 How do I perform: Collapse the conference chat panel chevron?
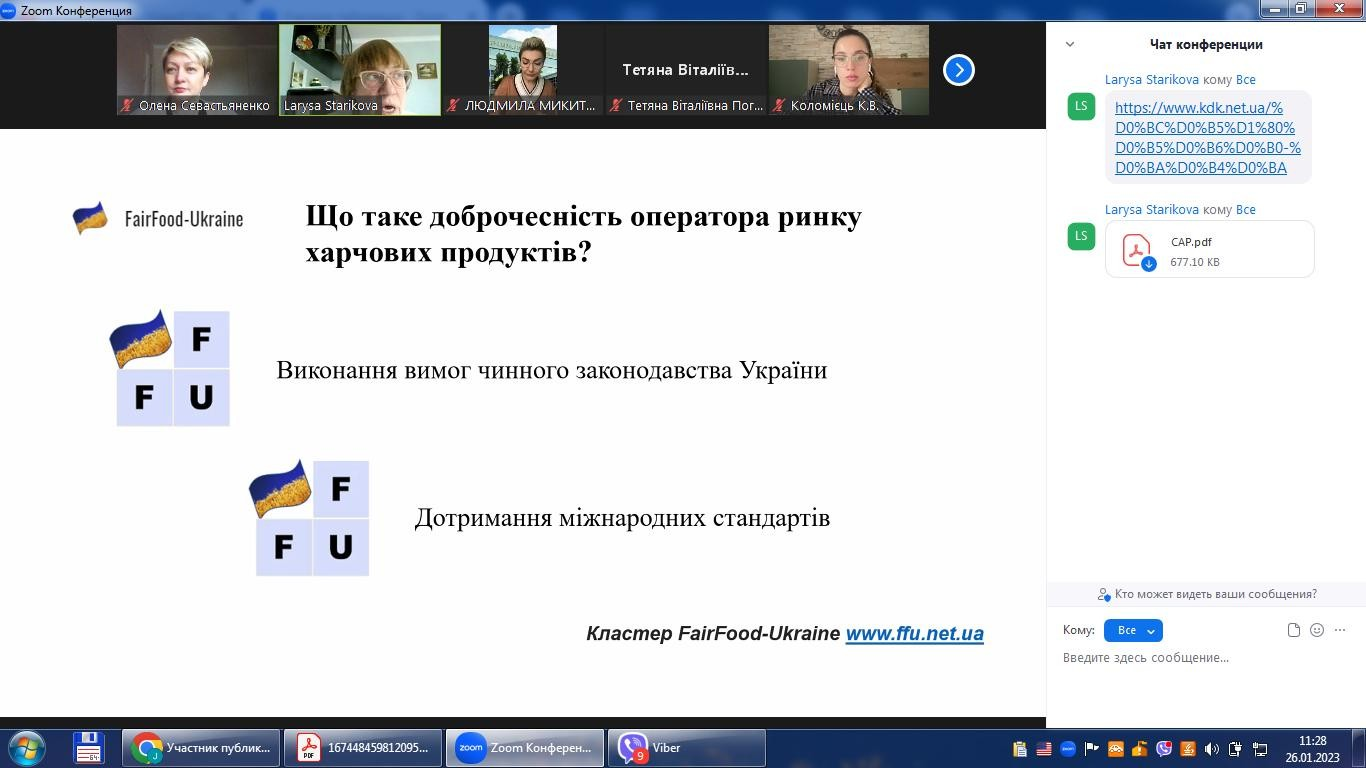(x=1070, y=44)
